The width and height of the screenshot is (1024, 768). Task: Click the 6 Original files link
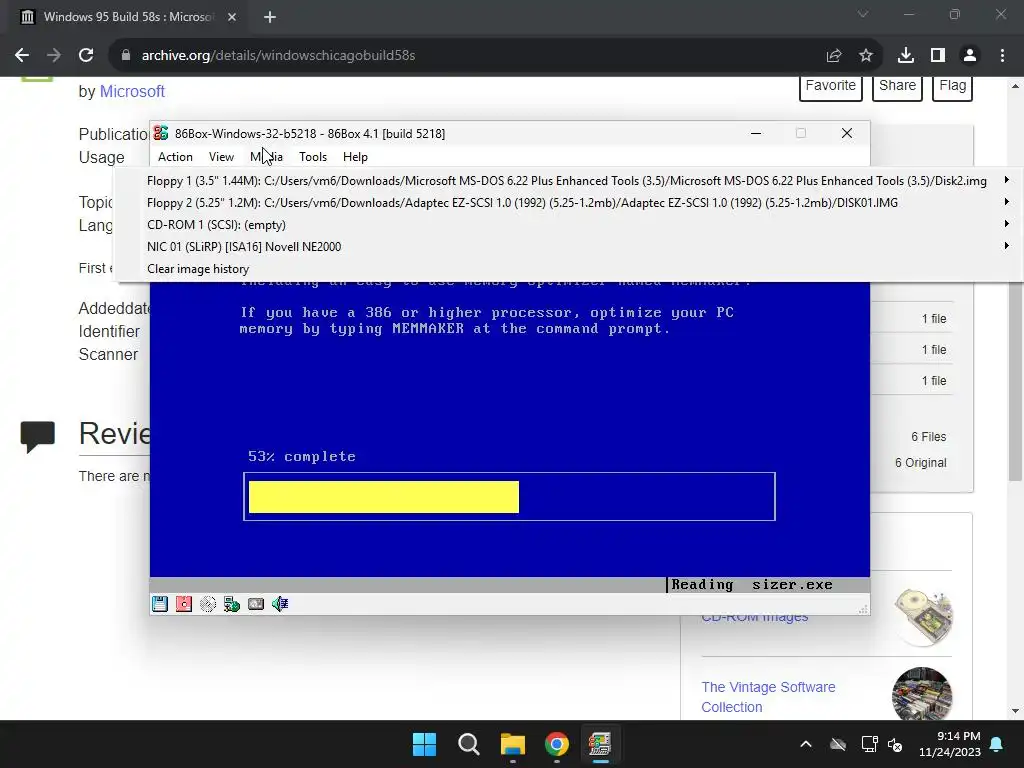(x=920, y=462)
